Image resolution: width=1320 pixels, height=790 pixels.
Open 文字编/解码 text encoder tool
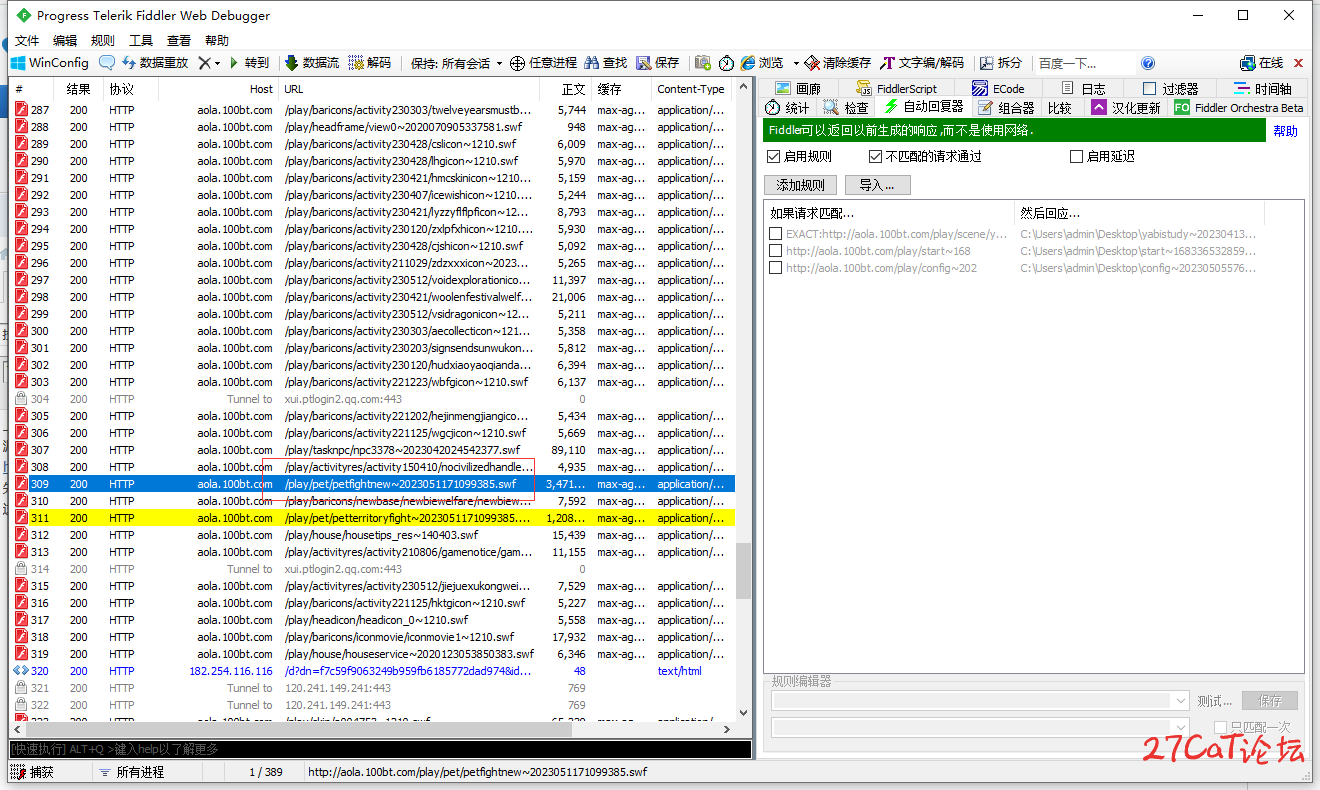click(922, 62)
